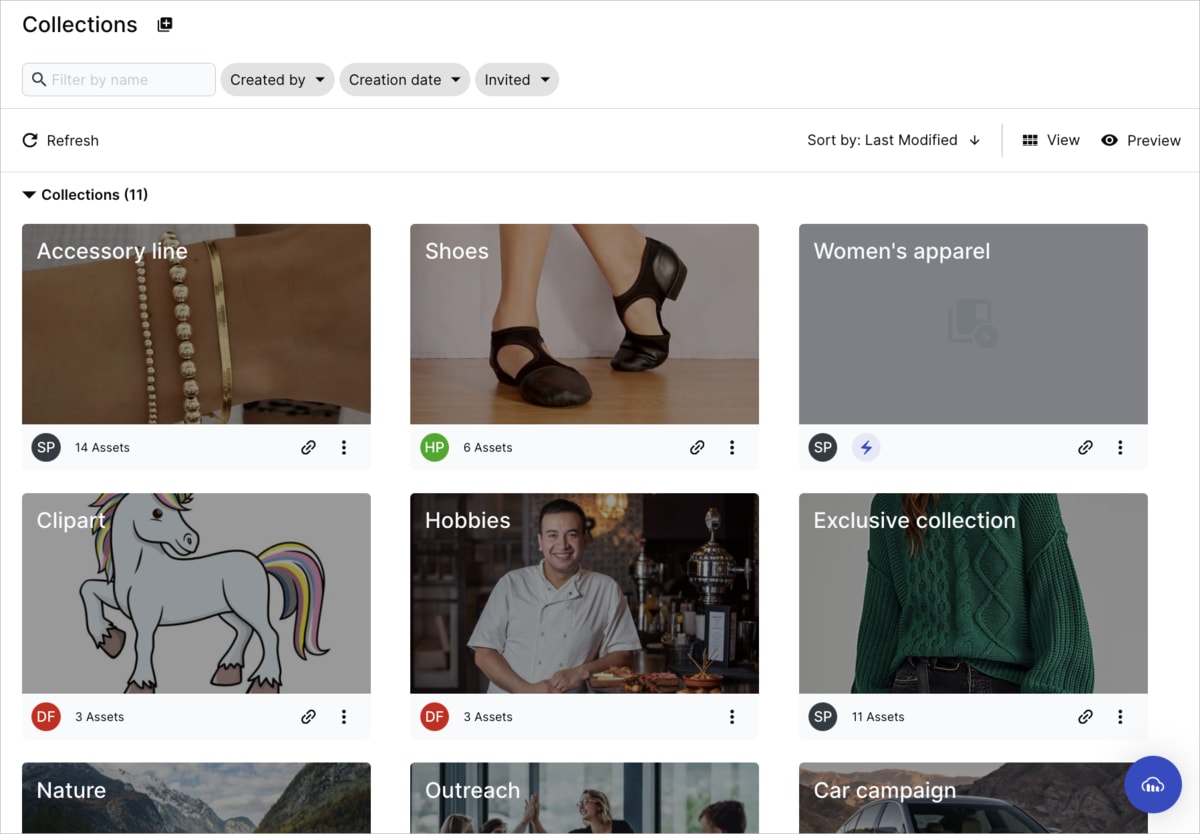Open the three-dot menu for Hobbies

click(732, 717)
